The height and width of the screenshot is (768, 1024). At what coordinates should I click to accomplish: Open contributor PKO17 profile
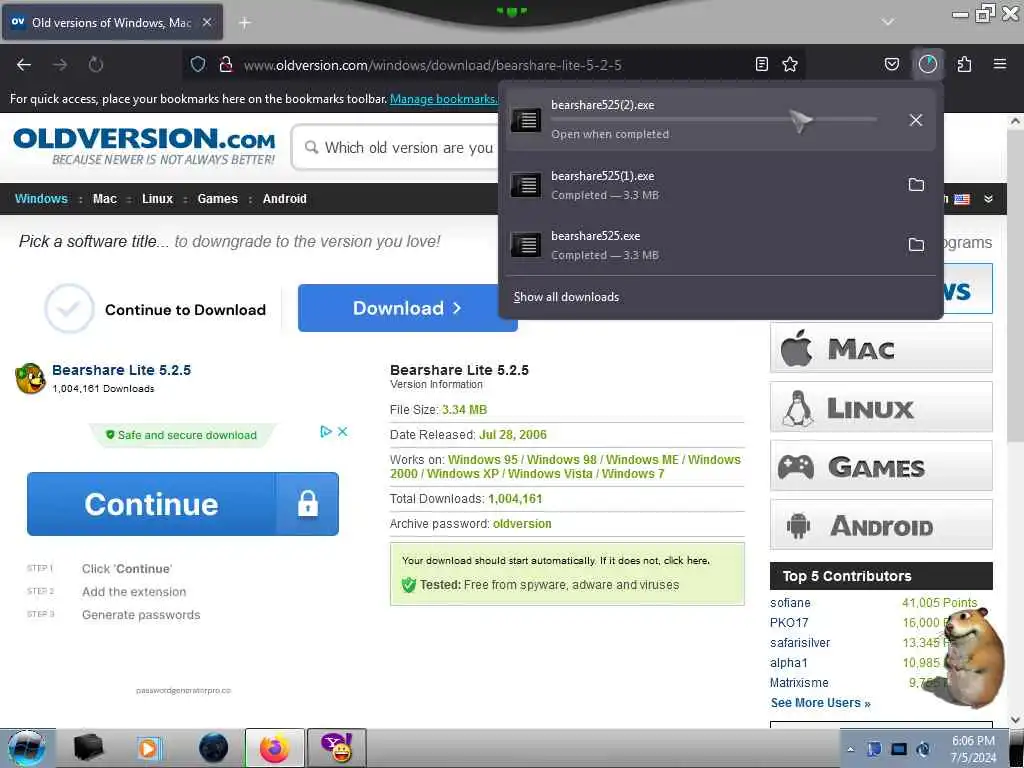[789, 623]
